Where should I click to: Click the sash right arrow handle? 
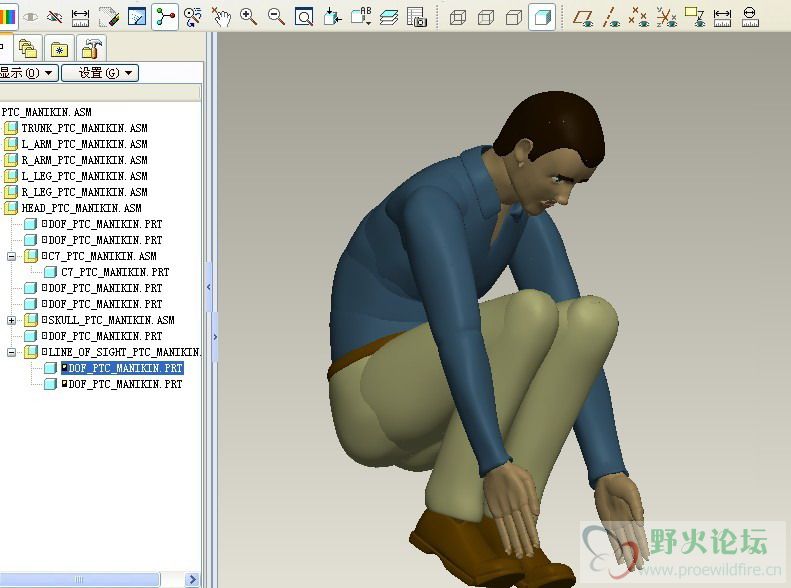coord(215,337)
